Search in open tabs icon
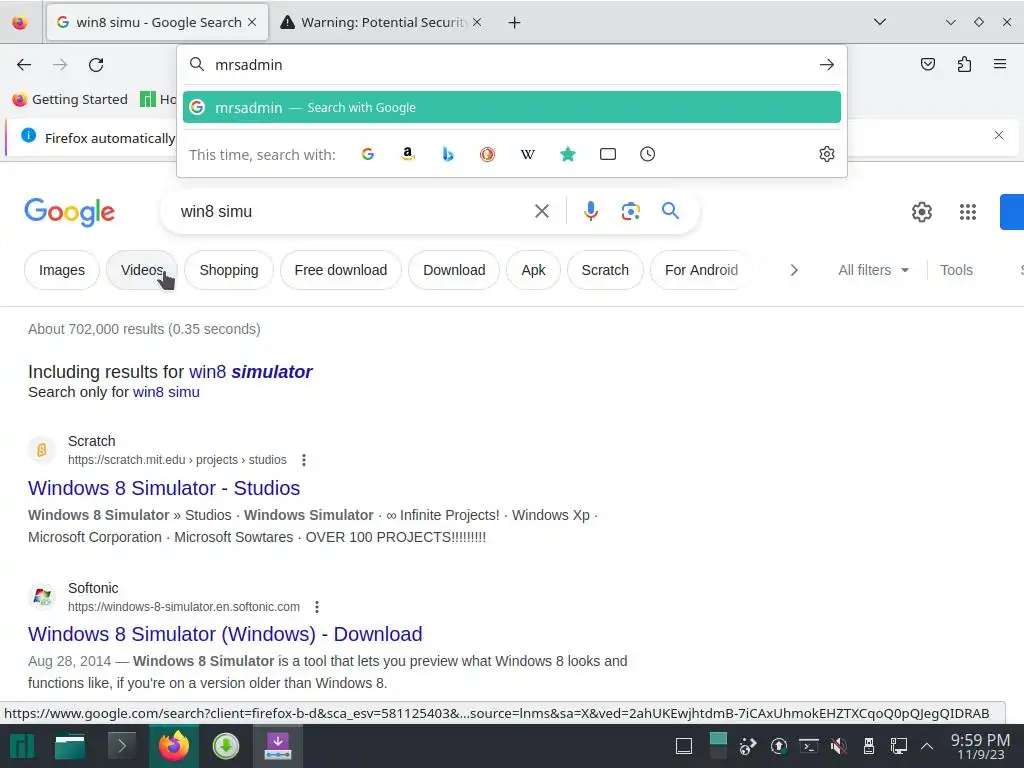 pyautogui.click(x=608, y=154)
